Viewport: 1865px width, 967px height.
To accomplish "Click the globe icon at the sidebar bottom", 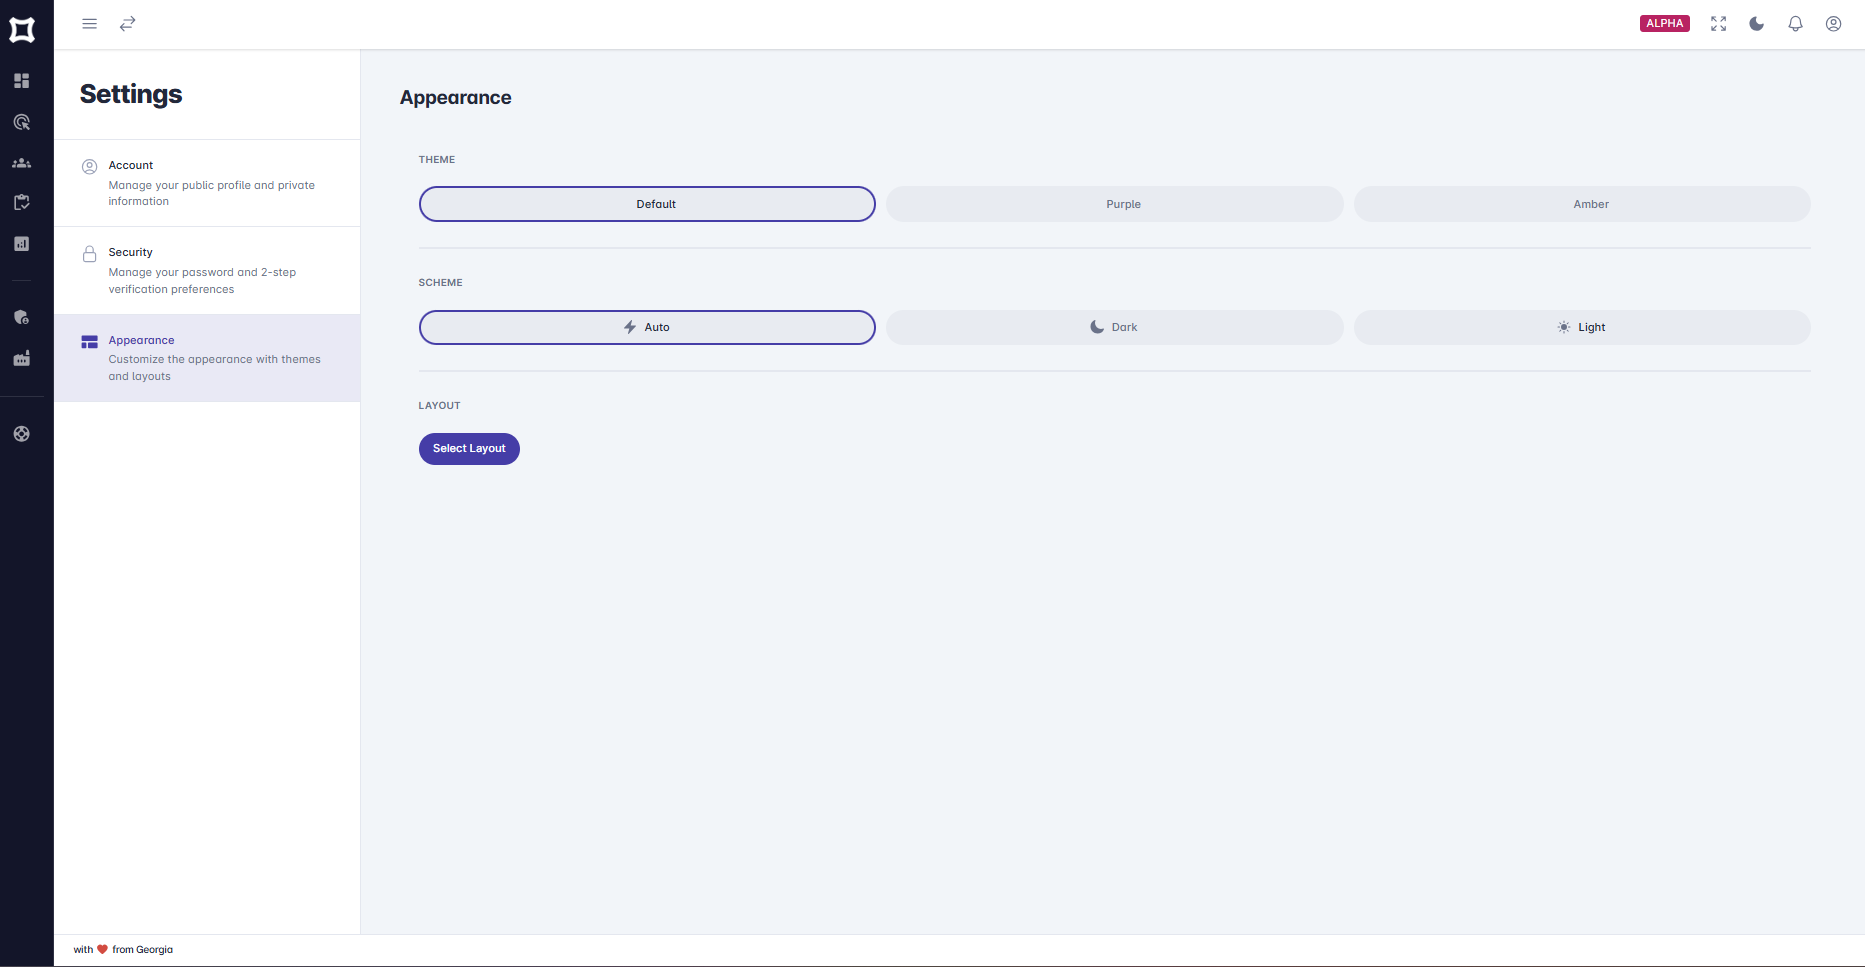I will (x=21, y=434).
